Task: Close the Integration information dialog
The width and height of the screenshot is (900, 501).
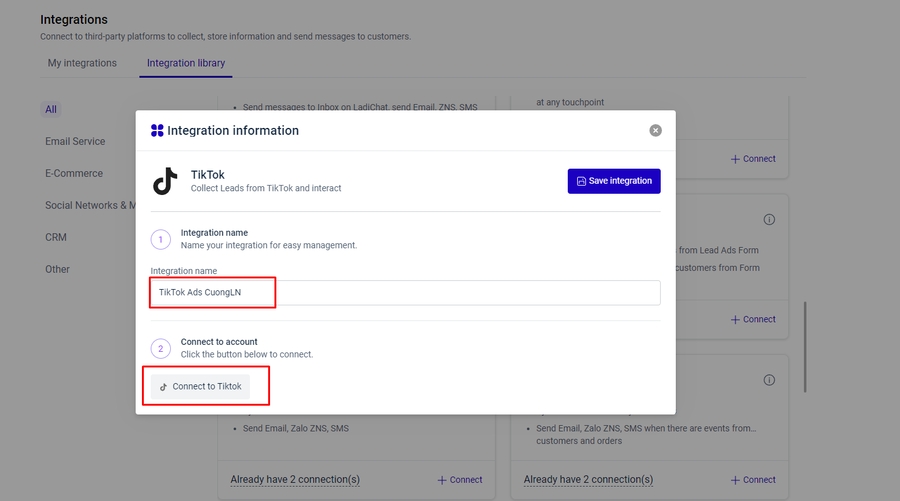Action: click(655, 130)
